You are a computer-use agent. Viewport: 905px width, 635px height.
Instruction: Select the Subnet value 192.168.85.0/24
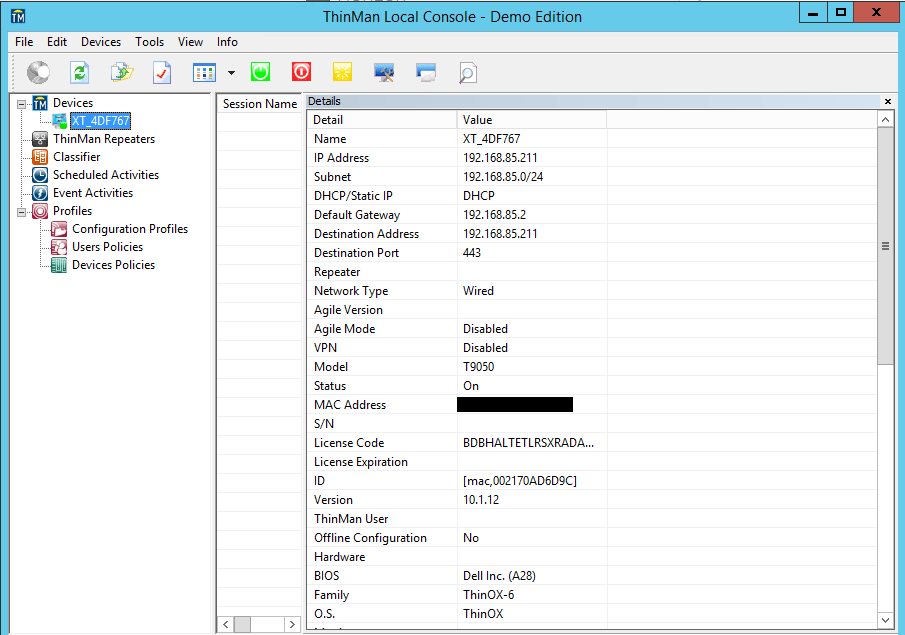click(x=503, y=177)
